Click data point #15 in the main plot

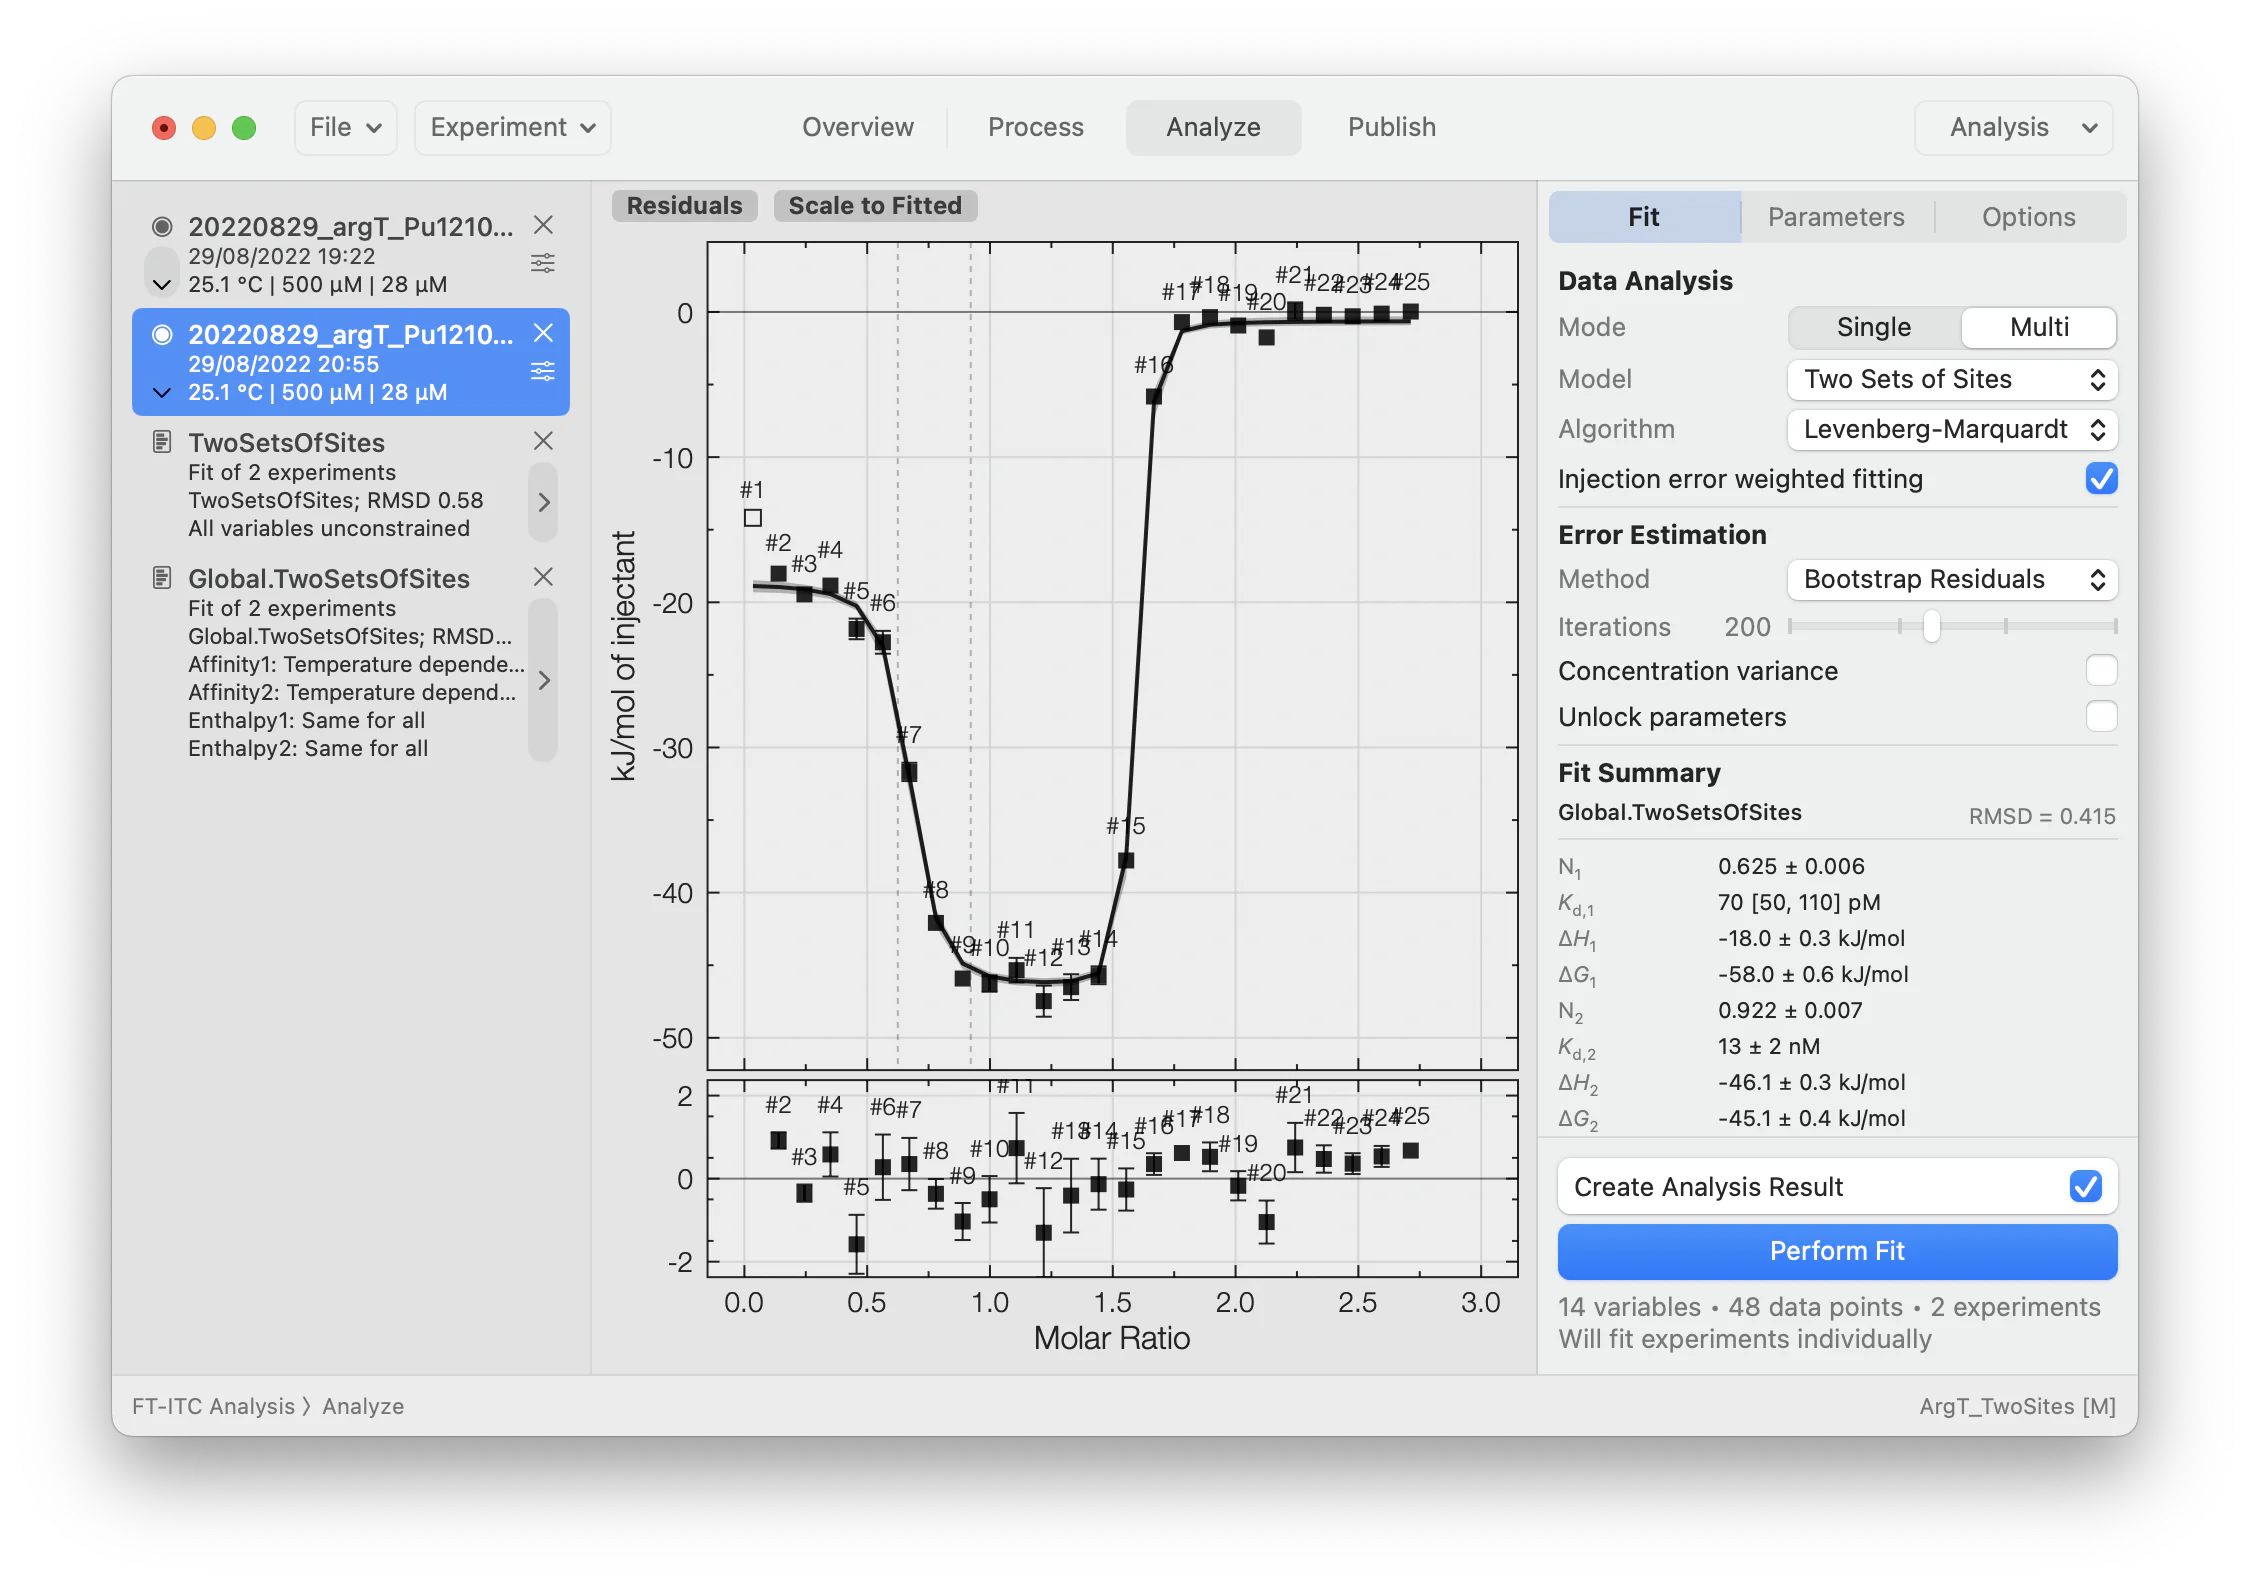tap(1126, 860)
